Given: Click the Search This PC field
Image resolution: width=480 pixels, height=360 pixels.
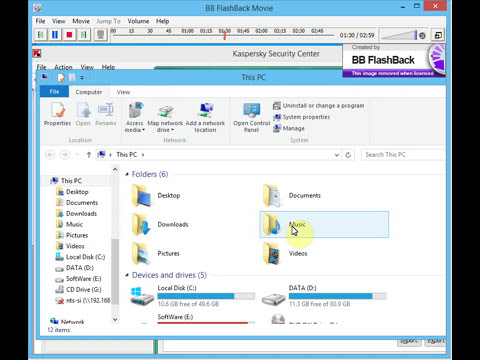Looking at the screenshot, I should 403,155.
